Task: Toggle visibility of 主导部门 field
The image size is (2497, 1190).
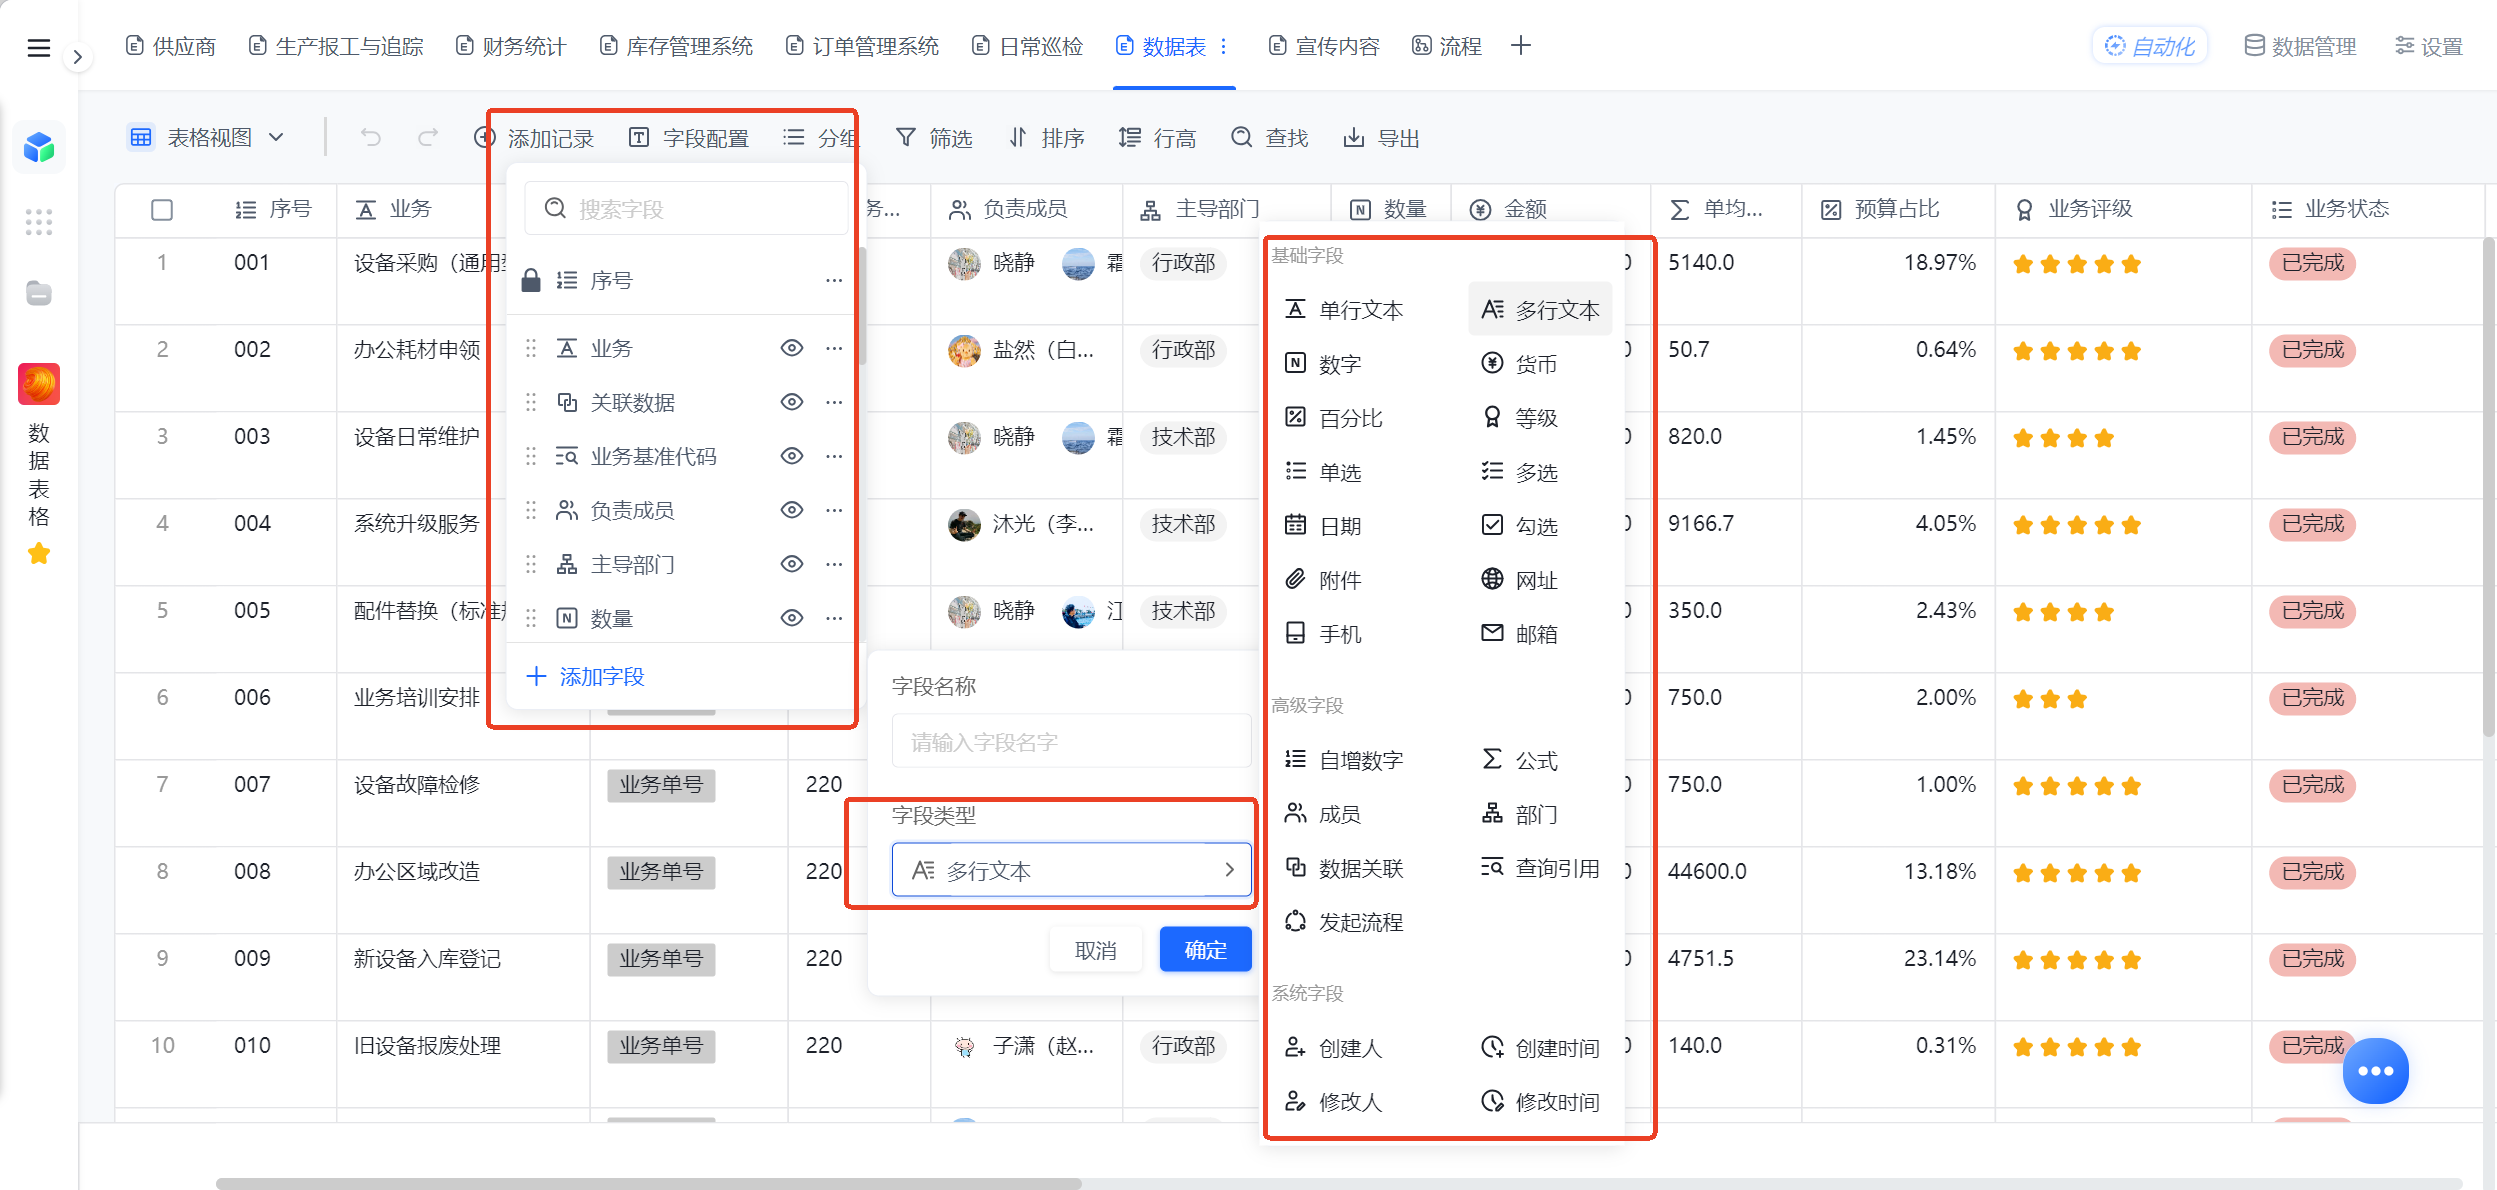Action: (792, 564)
